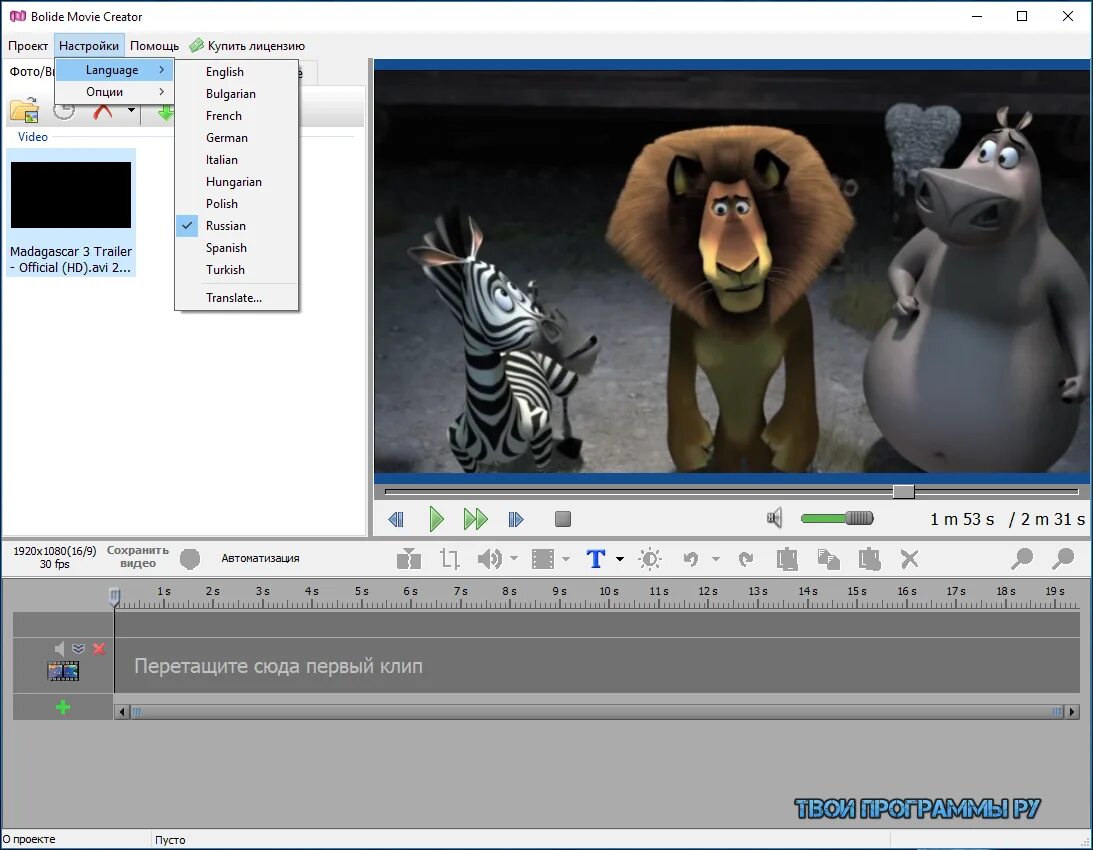Open the Настройки menu
Screen dimensions: 1093x850
pos(89,46)
